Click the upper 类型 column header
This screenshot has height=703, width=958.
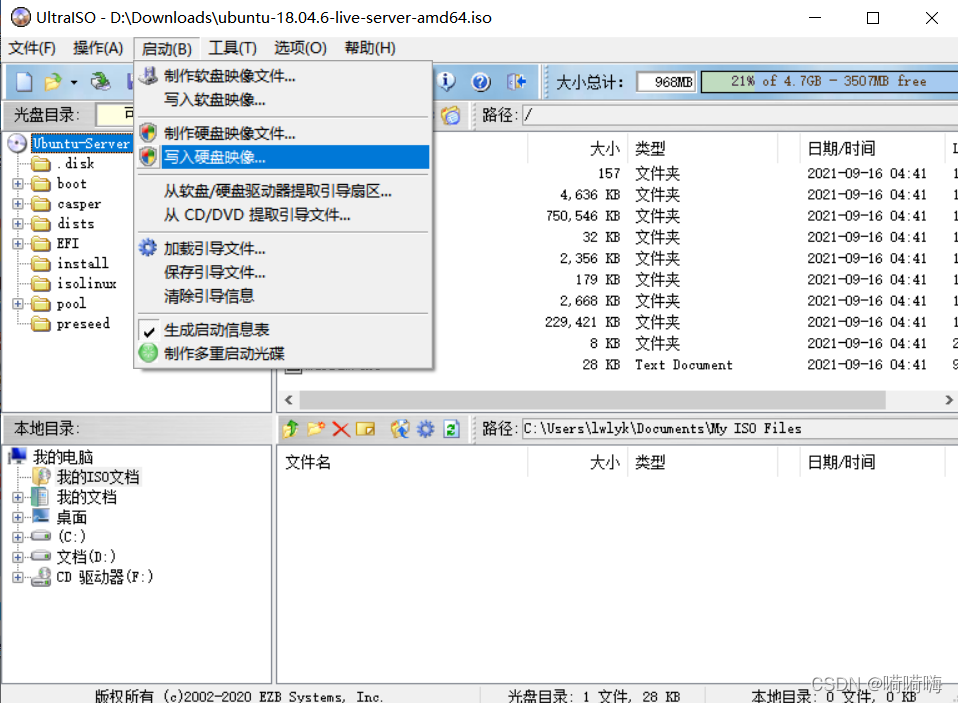coord(702,148)
